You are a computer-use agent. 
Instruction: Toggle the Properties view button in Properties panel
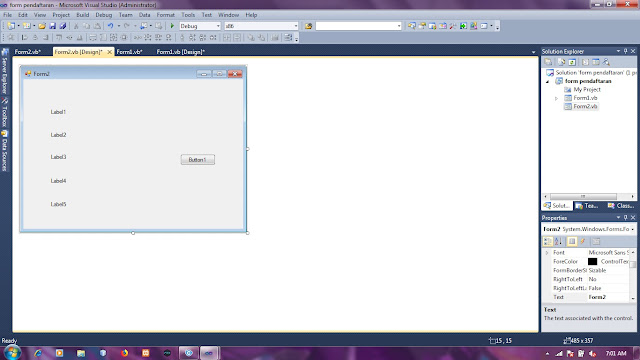pos(572,241)
